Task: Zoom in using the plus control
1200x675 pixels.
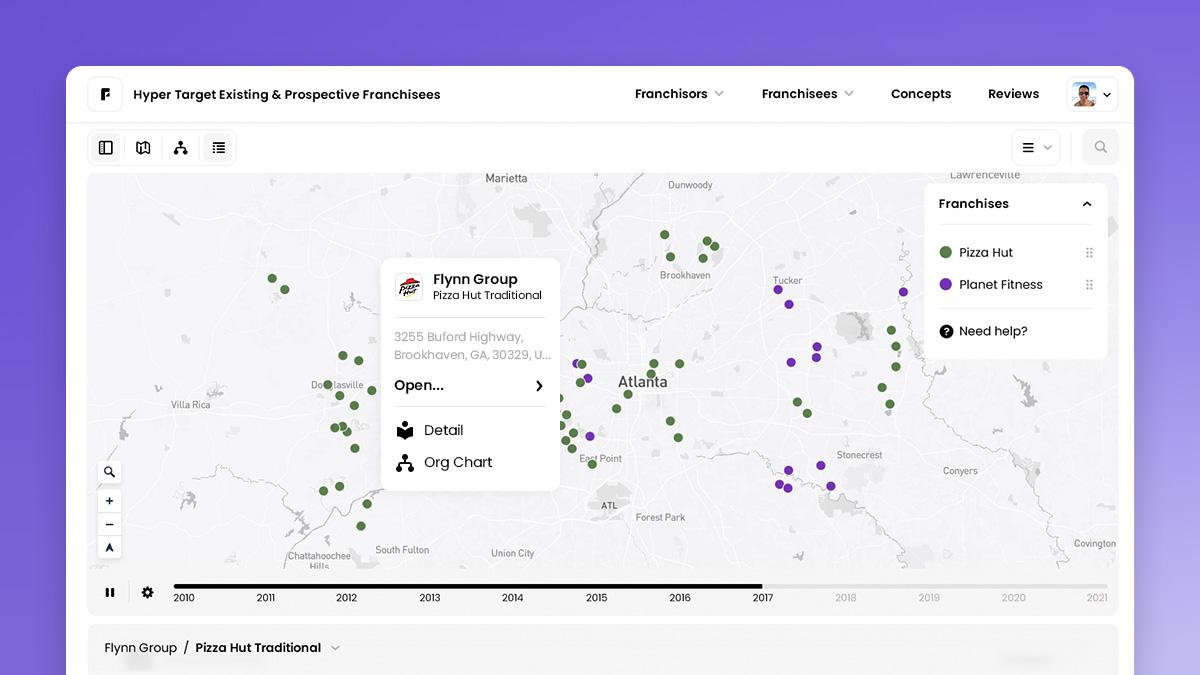Action: click(109, 500)
